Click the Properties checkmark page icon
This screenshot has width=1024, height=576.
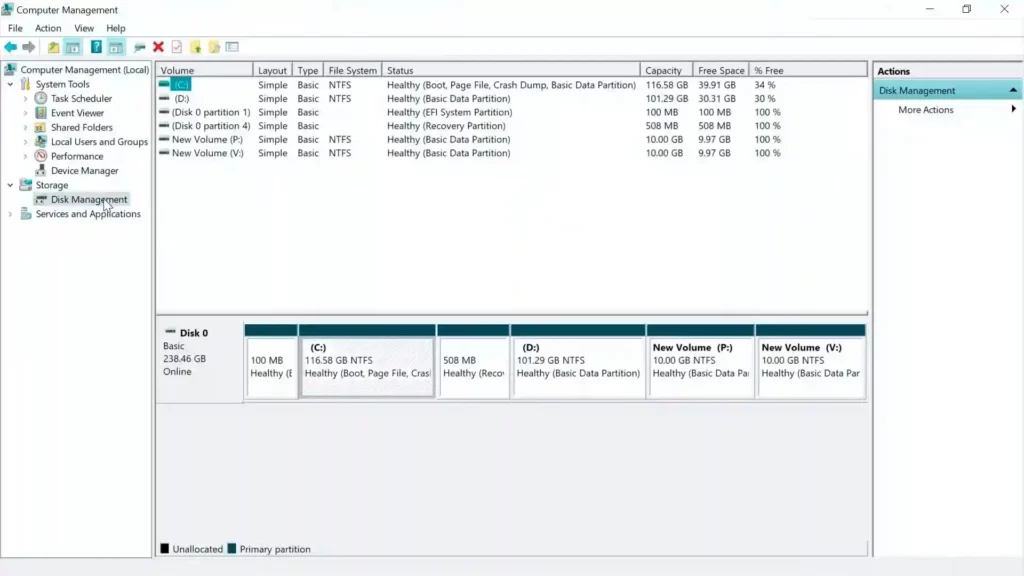pyautogui.click(x=177, y=47)
